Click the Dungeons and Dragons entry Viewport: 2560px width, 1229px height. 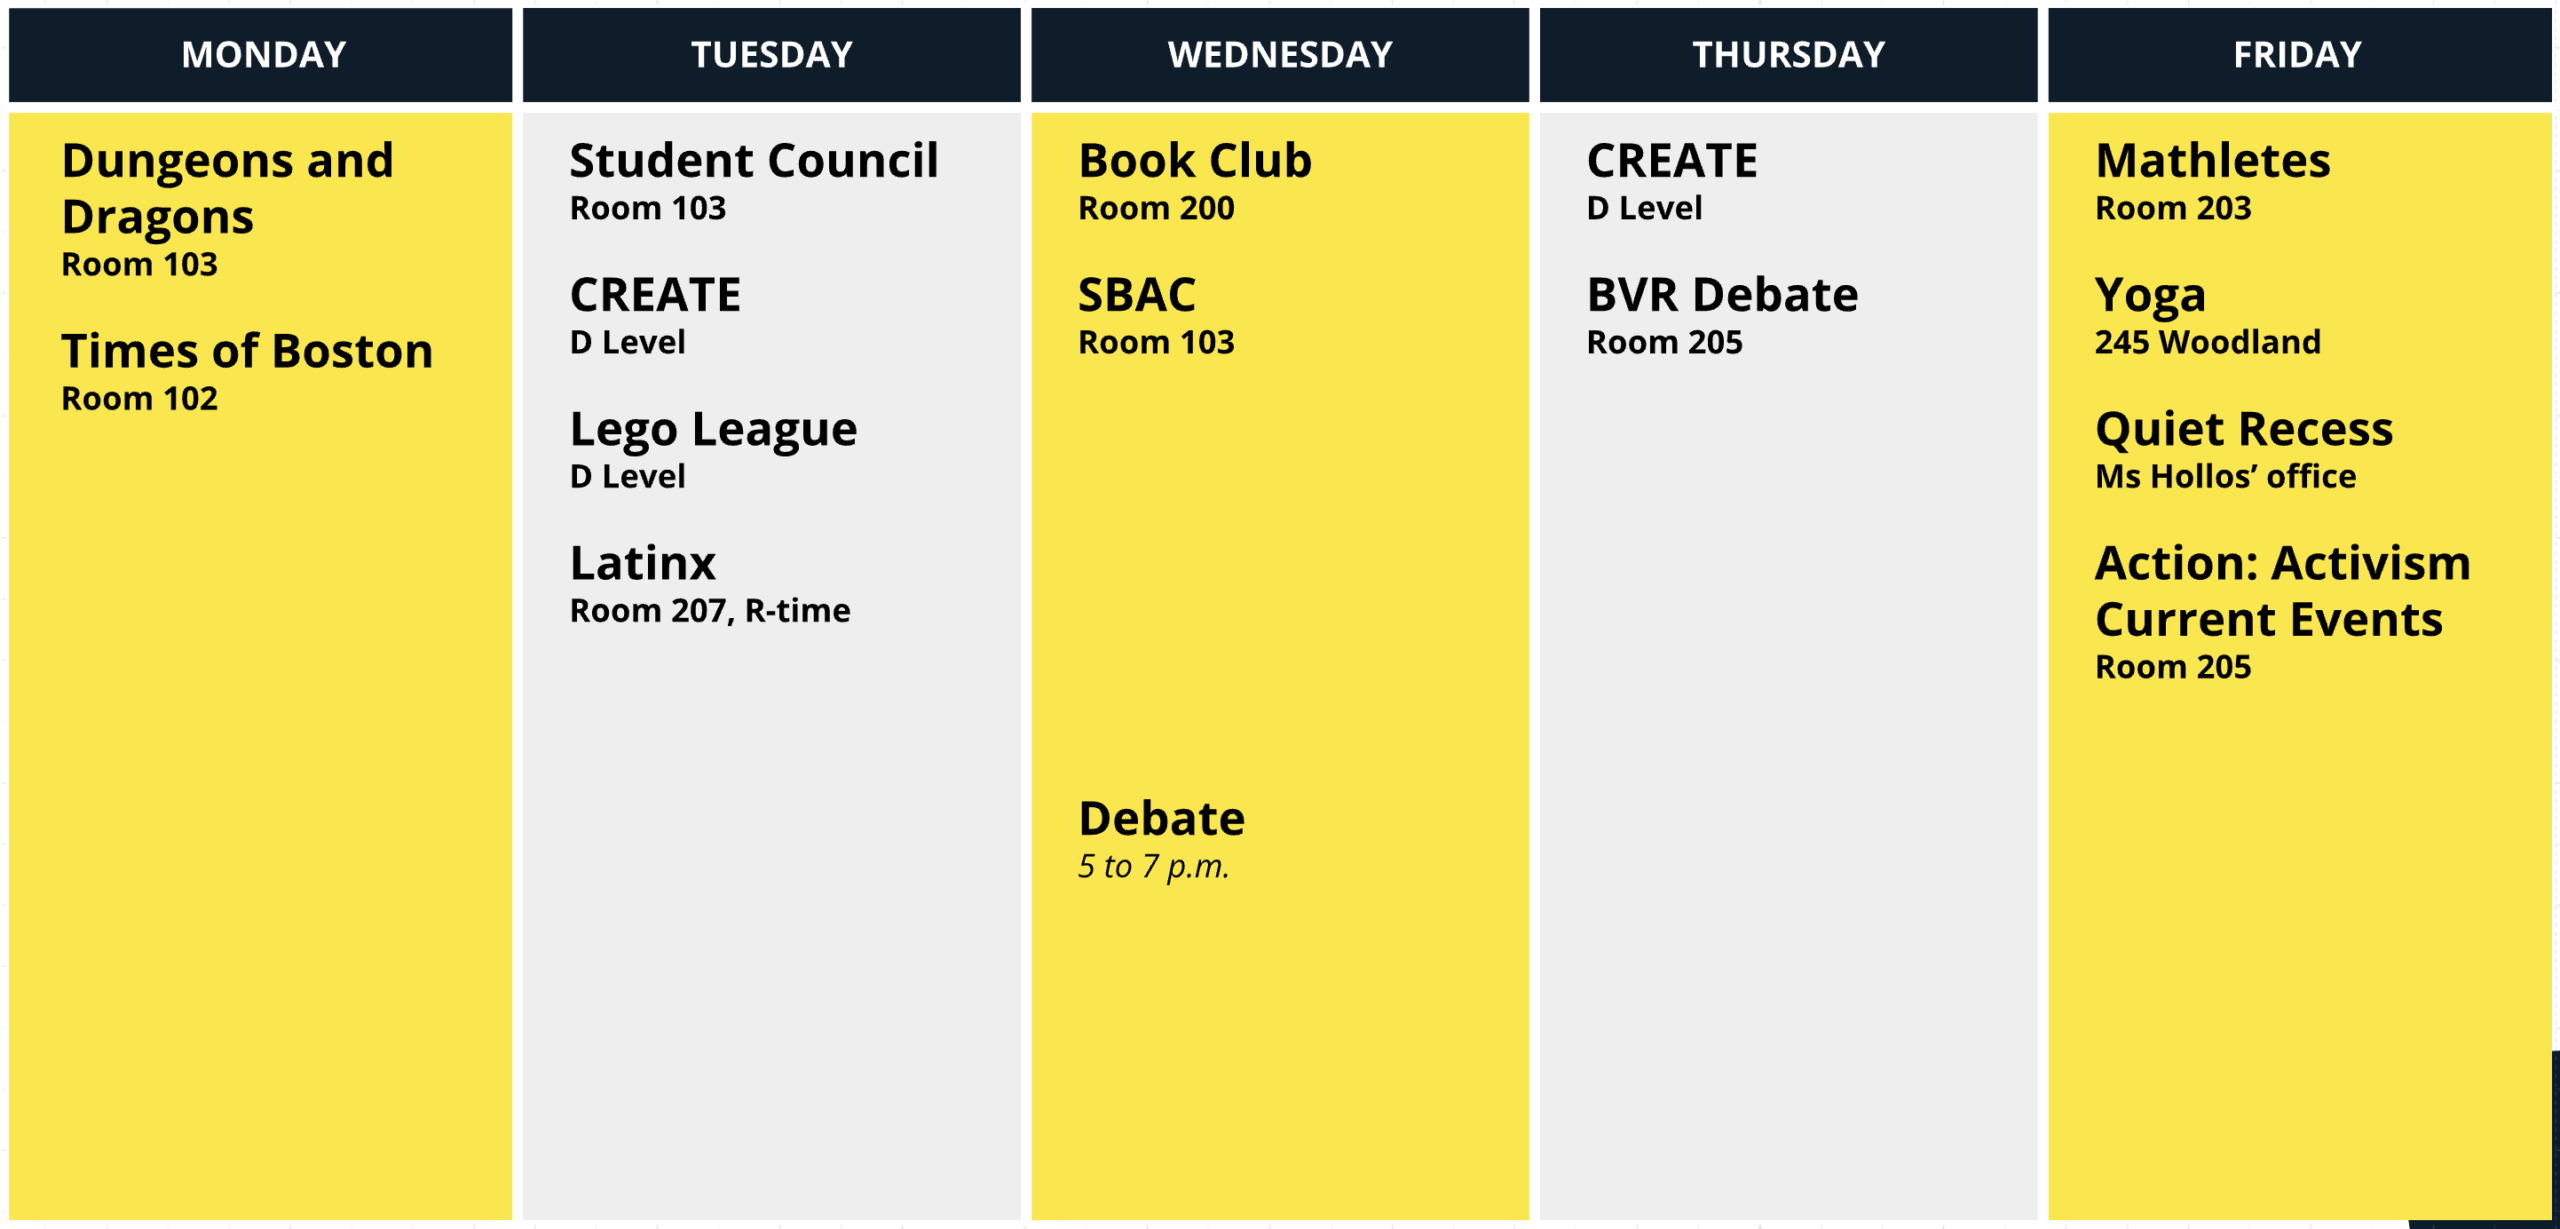[228, 189]
